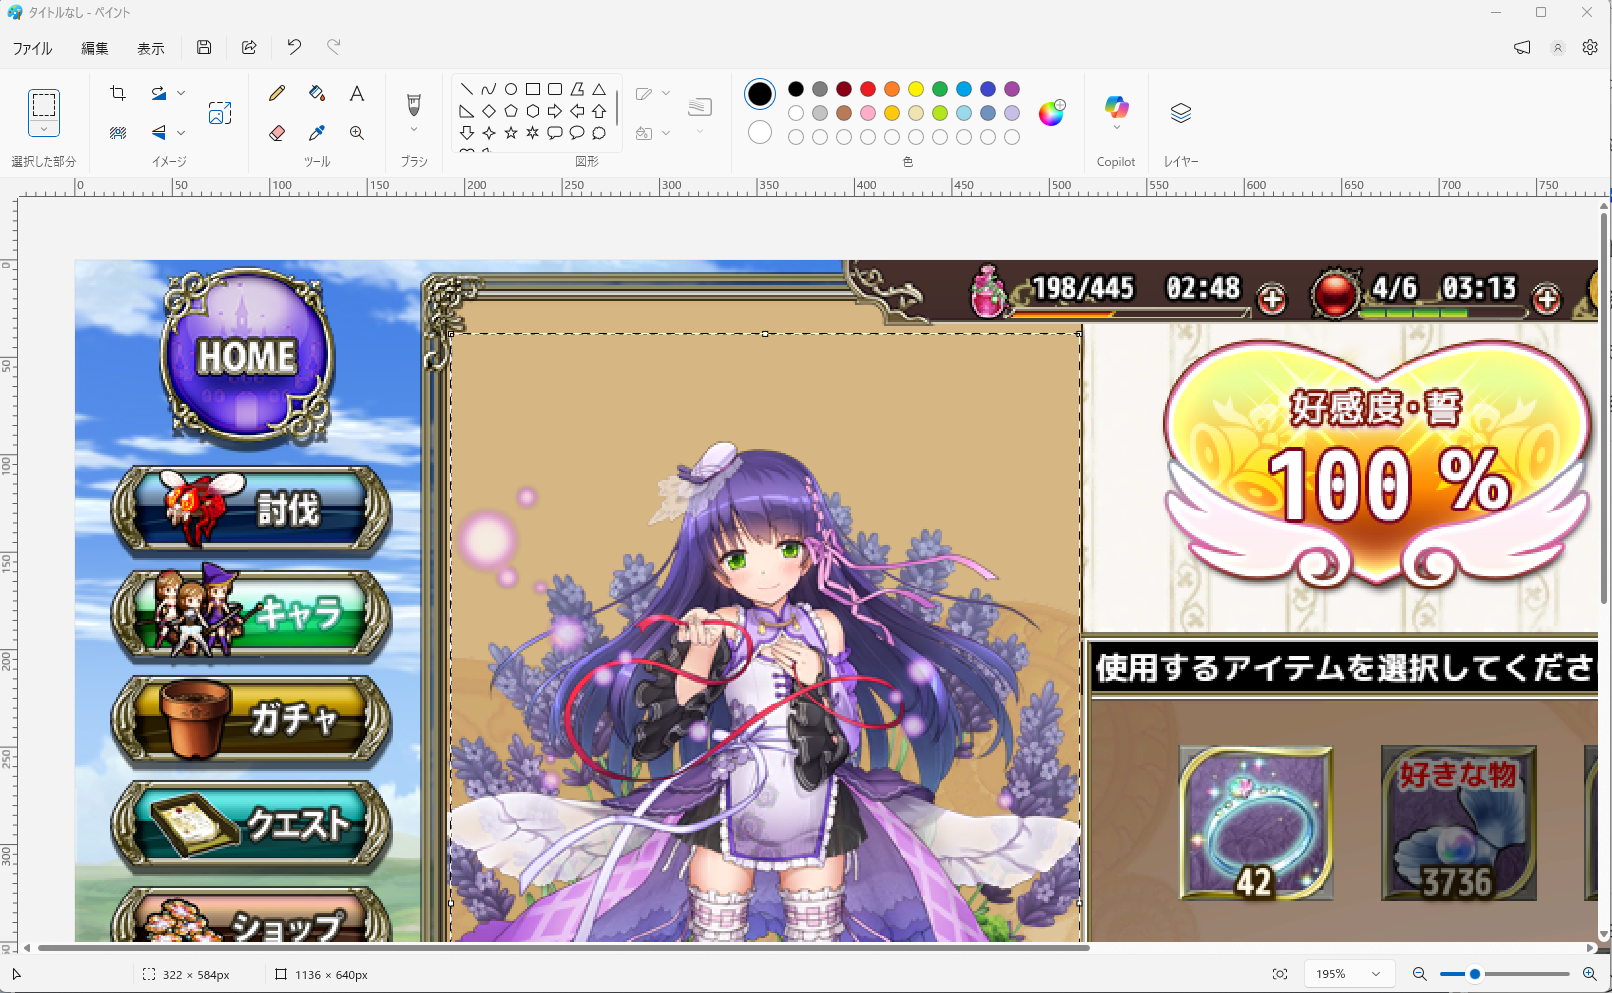Choose the red color swatch
1612x993 pixels.
[x=868, y=89]
